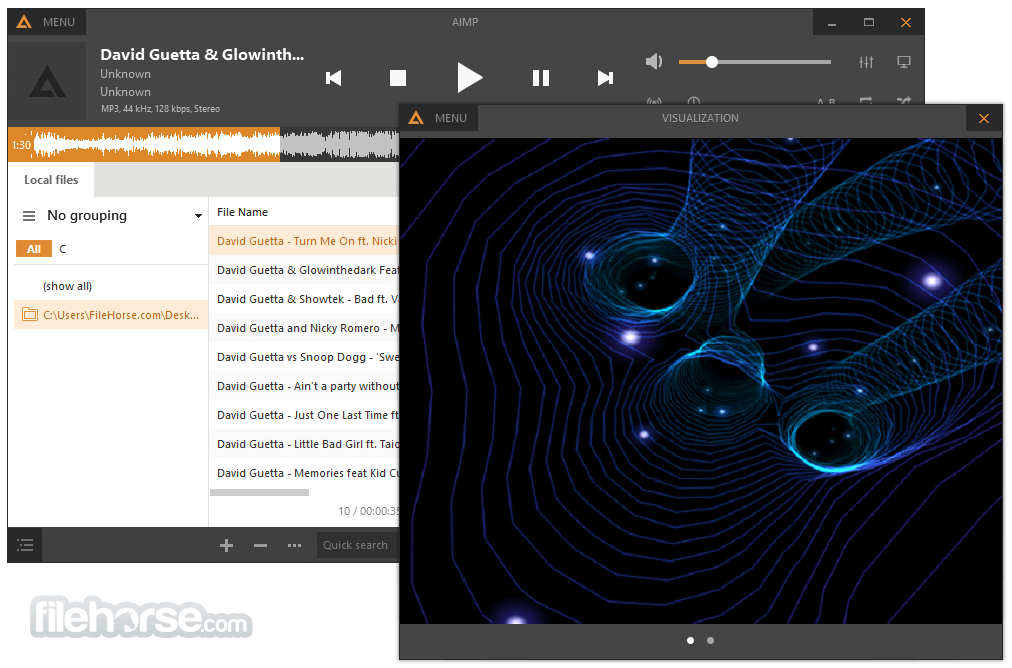Viewport: 1012px width, 668px height.
Task: Select the (show all) entry
Action: [67, 286]
